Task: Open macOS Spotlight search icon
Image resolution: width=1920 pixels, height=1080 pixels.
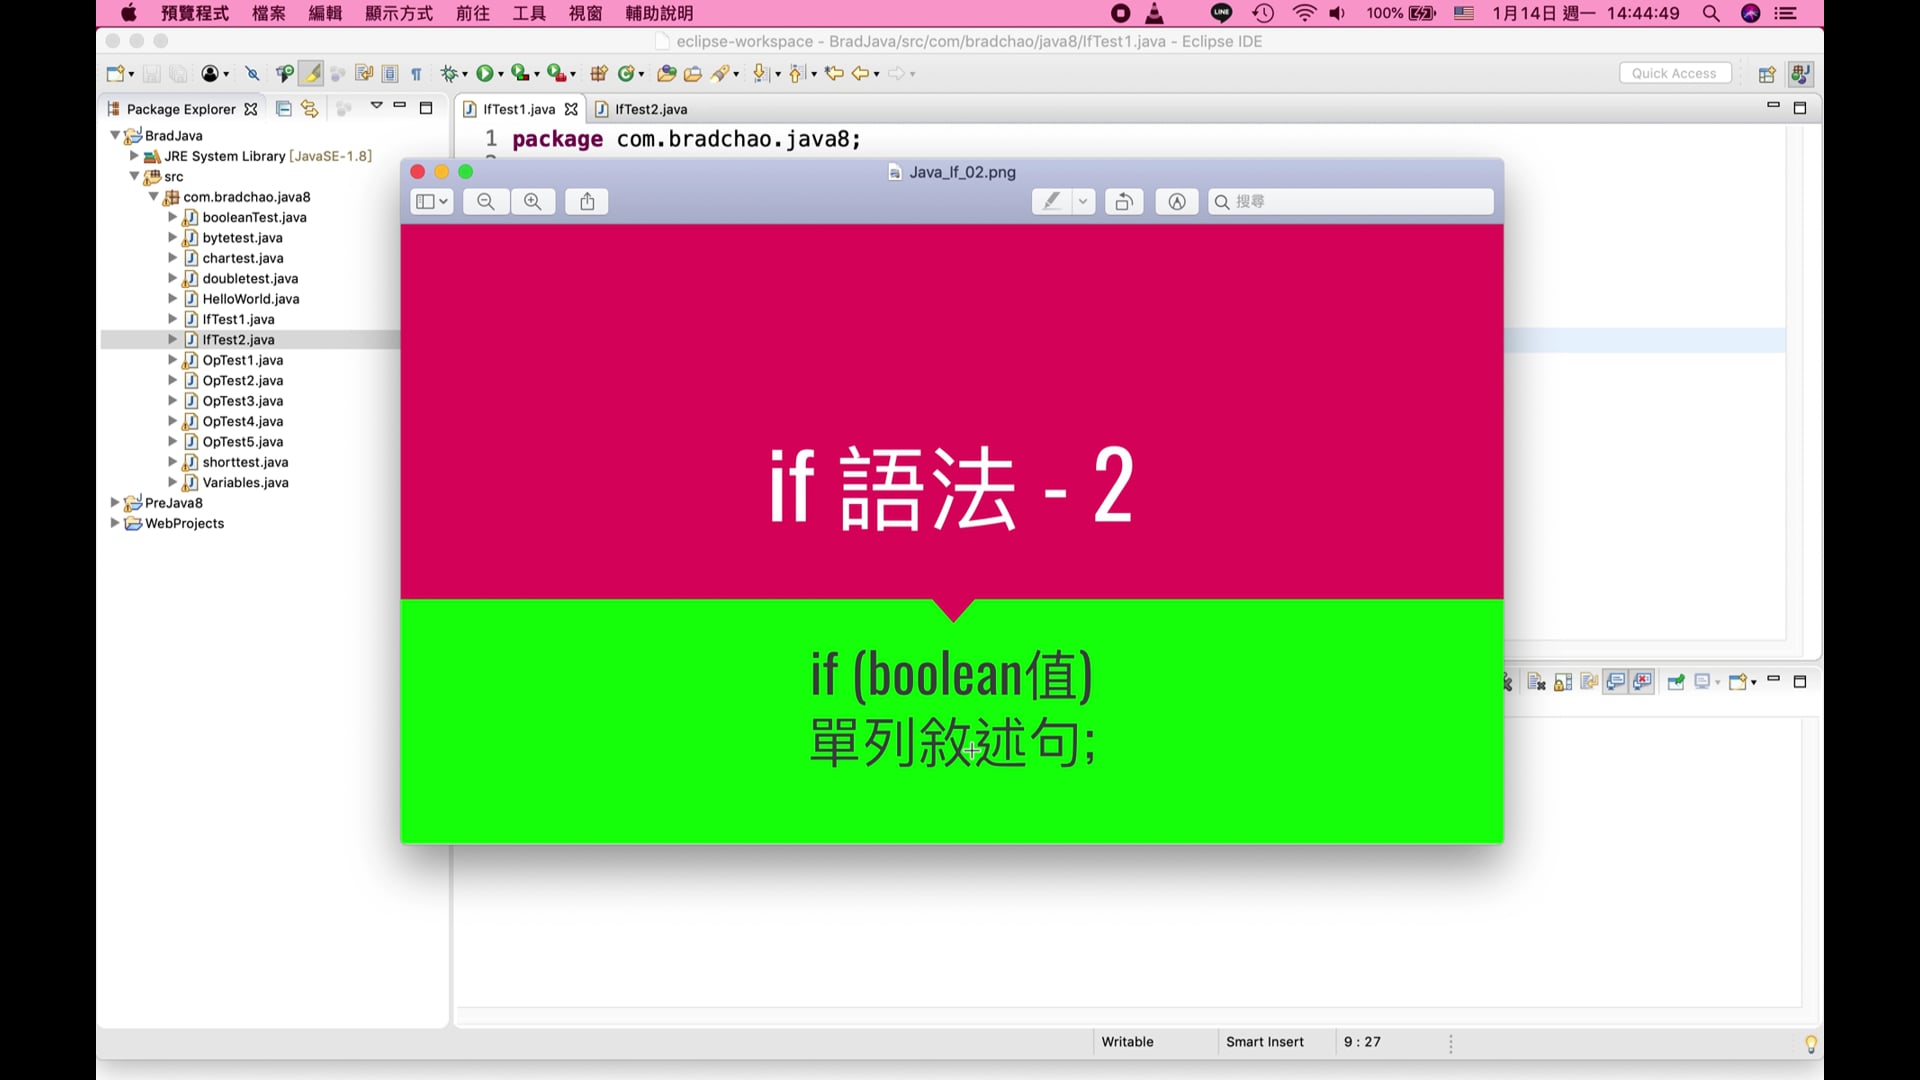Action: click(x=1711, y=13)
